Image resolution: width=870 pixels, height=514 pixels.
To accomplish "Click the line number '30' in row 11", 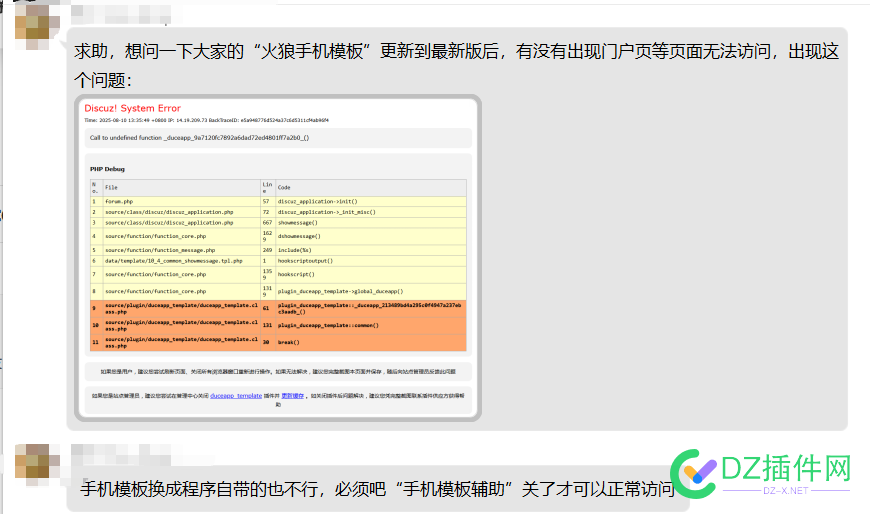I will 268,342.
